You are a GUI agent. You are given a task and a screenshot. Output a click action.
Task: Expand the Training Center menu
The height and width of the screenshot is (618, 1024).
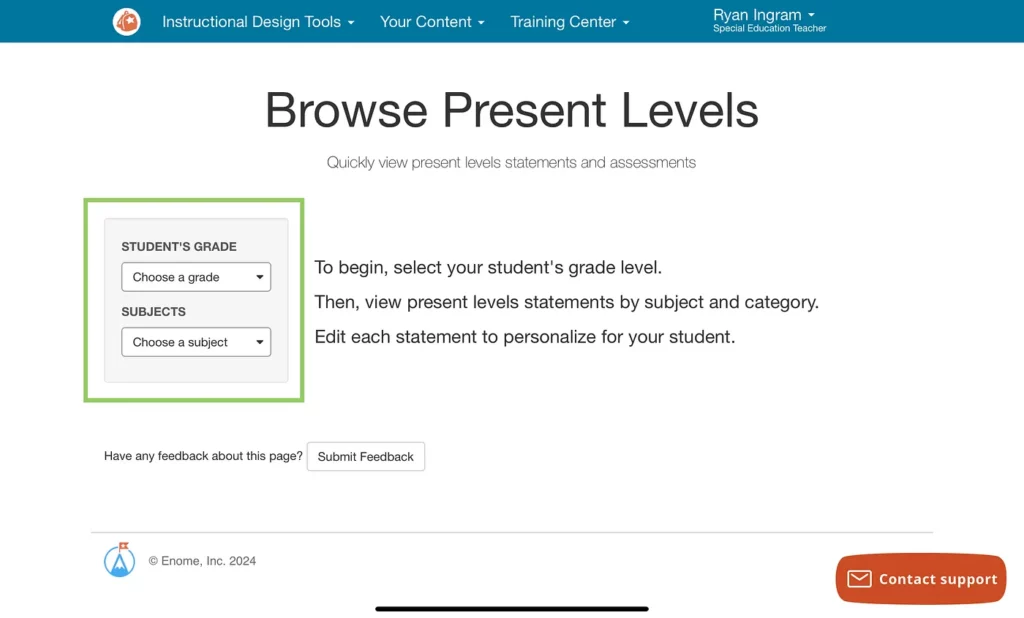coord(570,21)
